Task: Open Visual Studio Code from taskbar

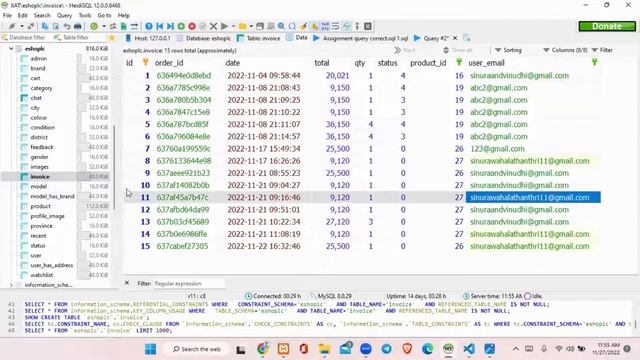Action: [469, 349]
